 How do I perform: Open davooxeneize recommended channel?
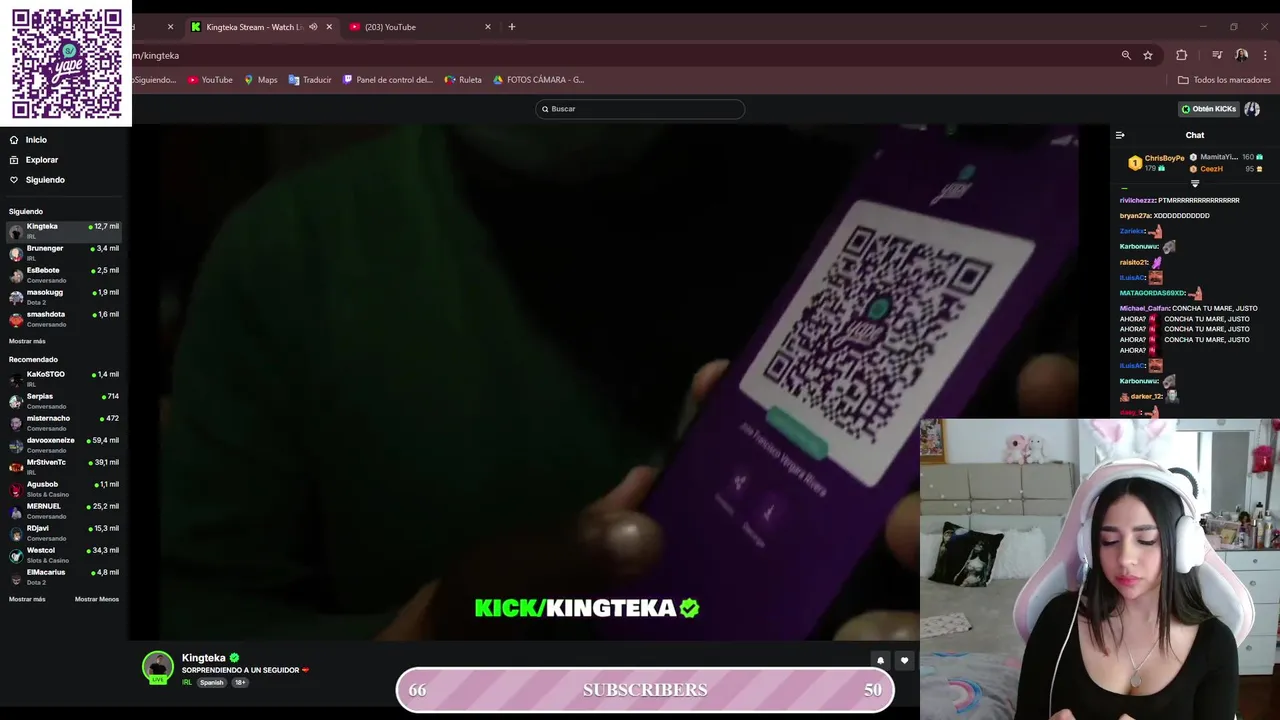point(64,445)
